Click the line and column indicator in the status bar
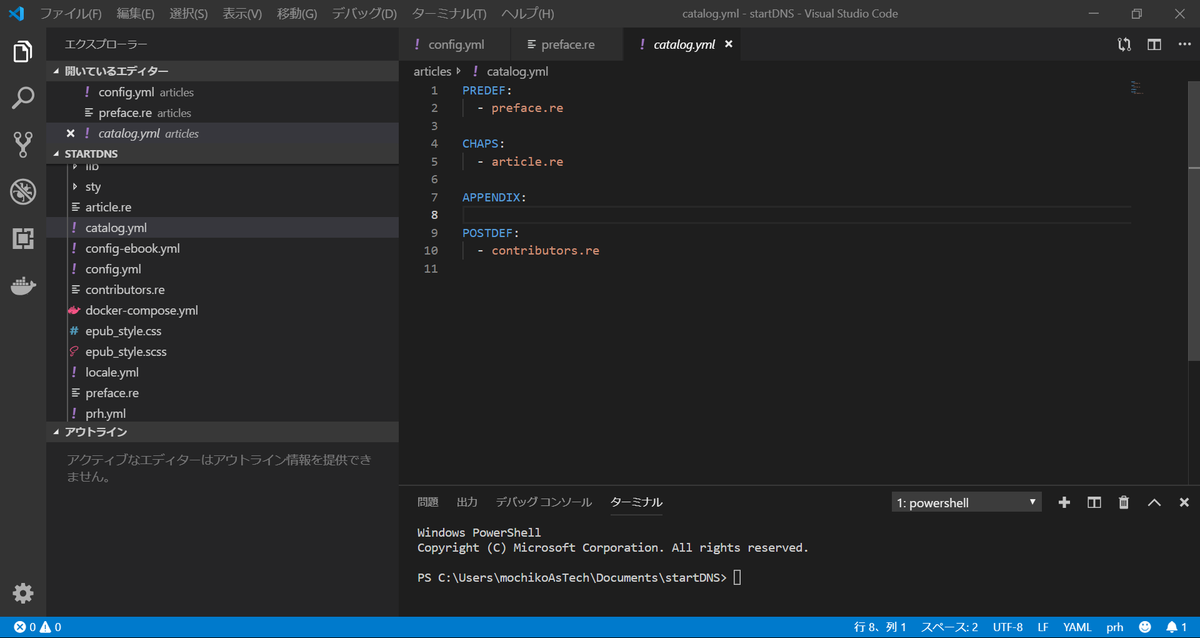Viewport: 1200px width, 638px height. tap(880, 627)
